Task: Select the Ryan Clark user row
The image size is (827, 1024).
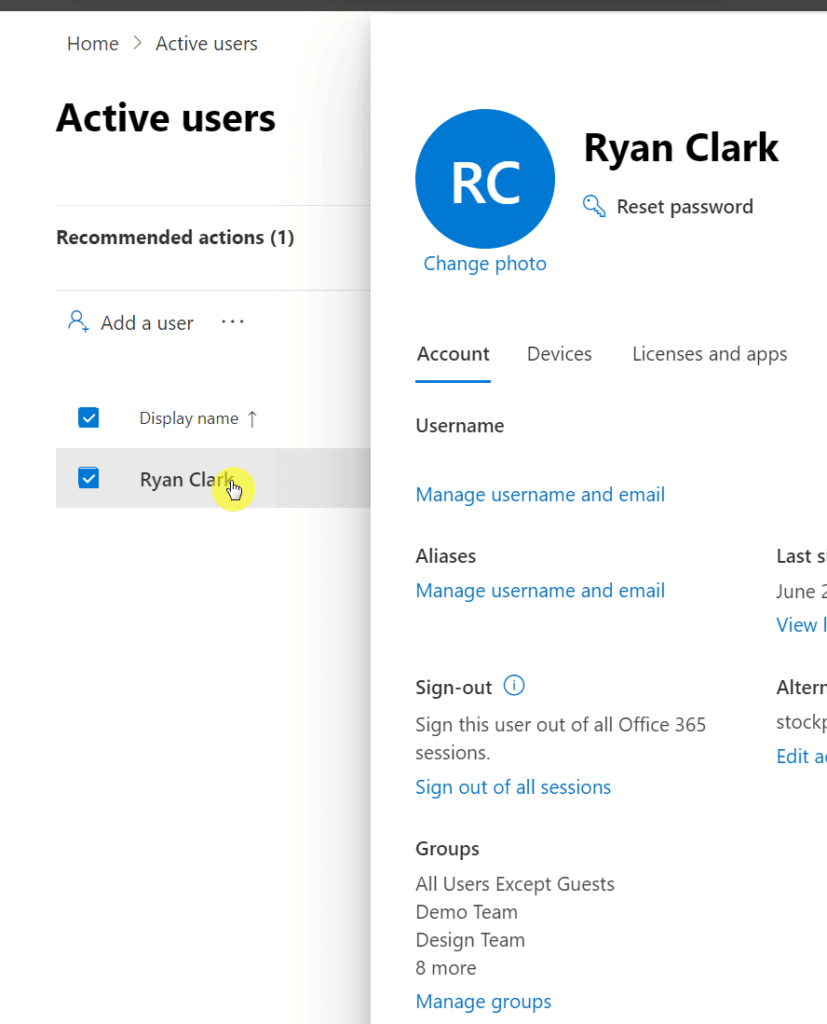Action: tap(213, 478)
